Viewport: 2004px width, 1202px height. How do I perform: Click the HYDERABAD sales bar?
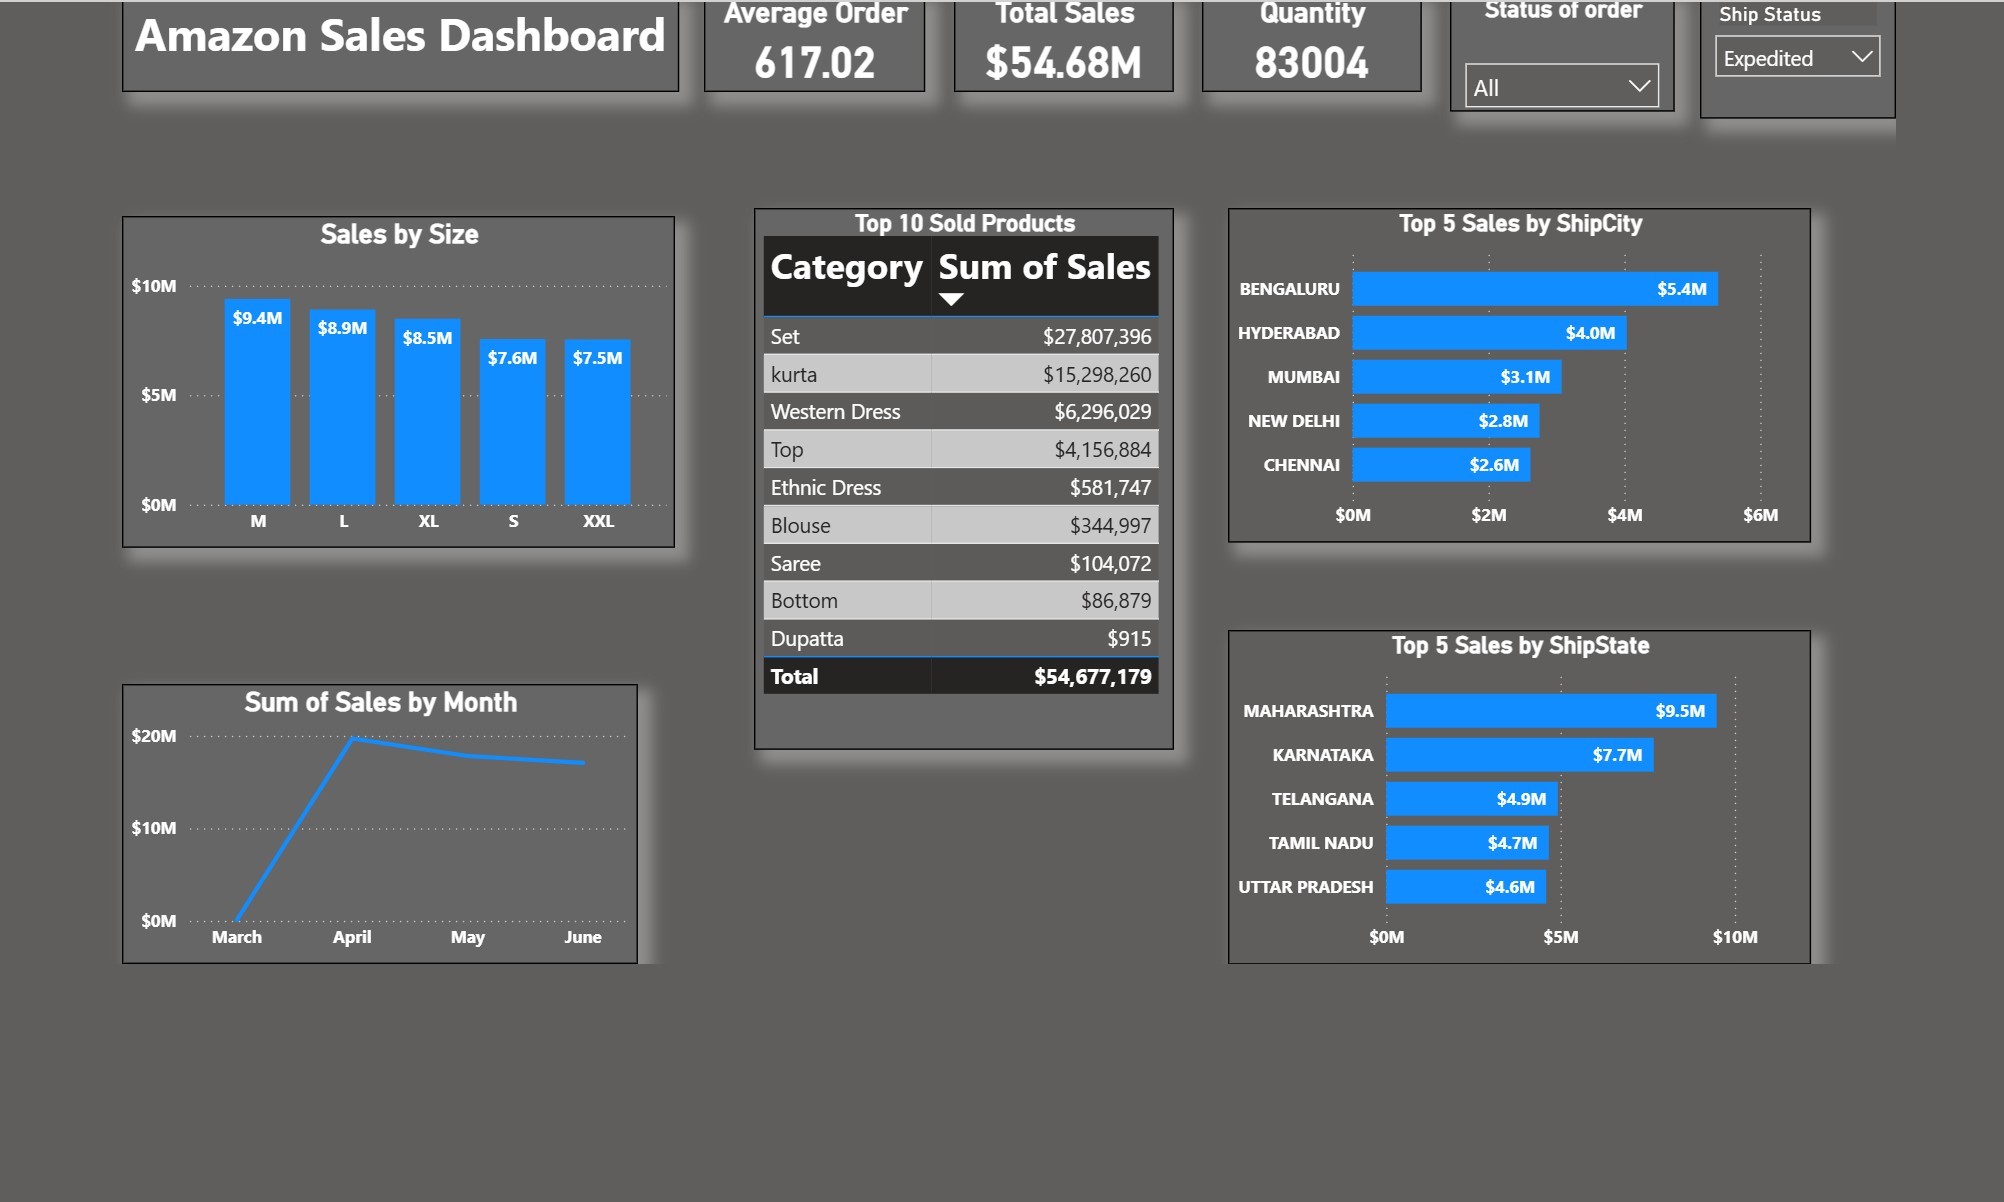(1488, 333)
